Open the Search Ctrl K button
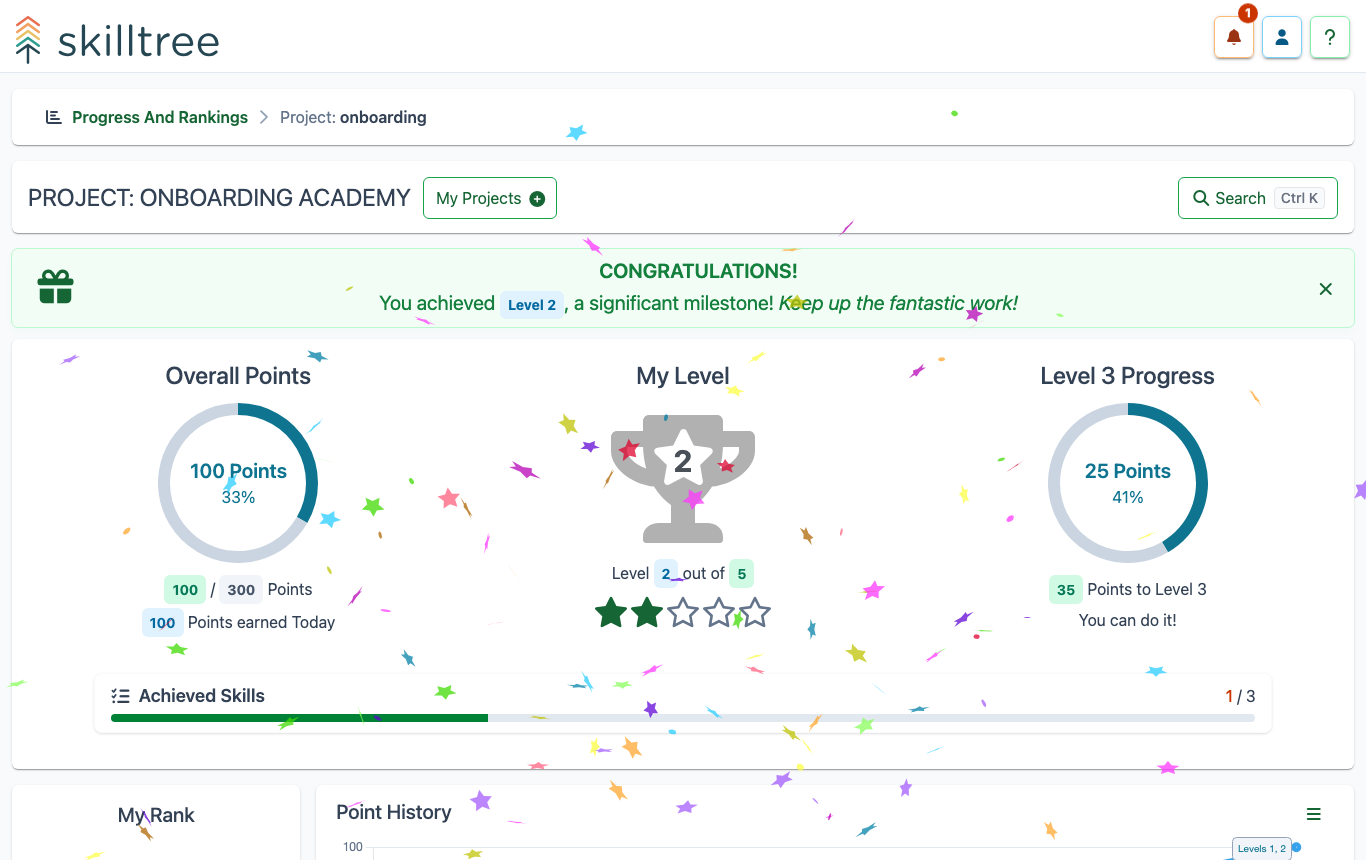The width and height of the screenshot is (1366, 860). point(1257,198)
